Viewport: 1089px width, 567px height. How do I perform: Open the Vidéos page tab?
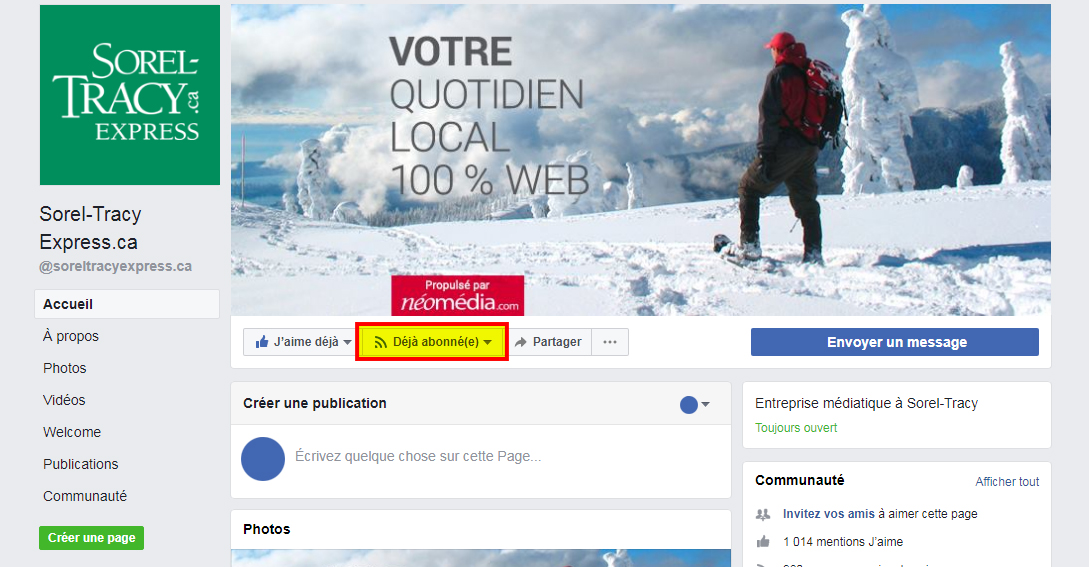64,400
